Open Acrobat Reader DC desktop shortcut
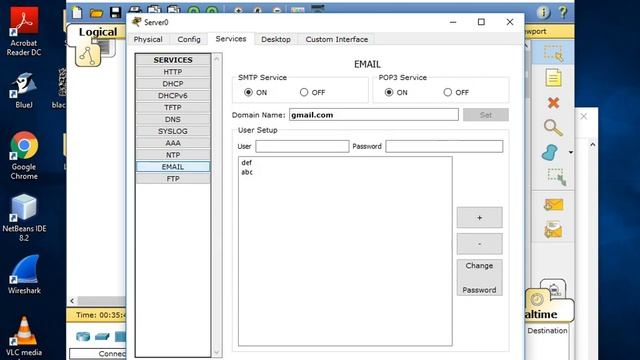This screenshot has height=360, width=640. pos(24,31)
